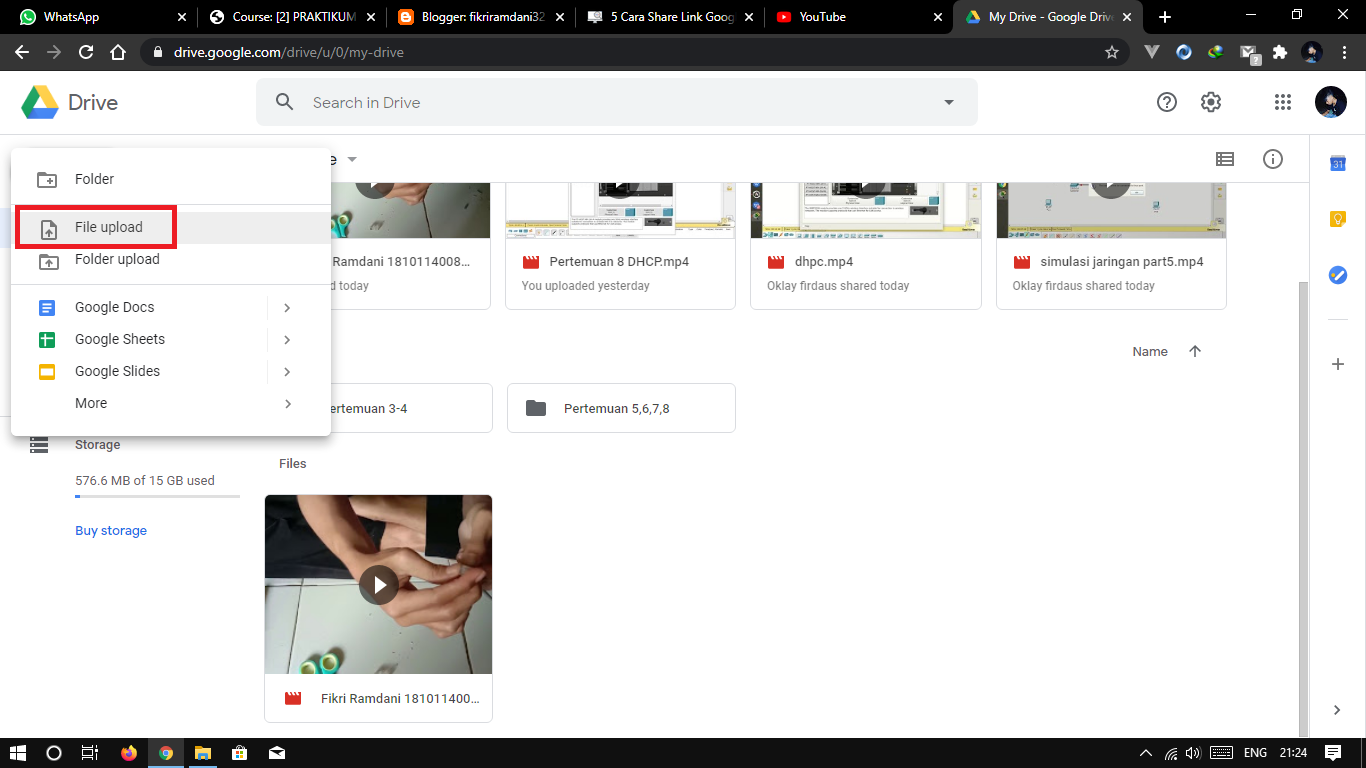Image resolution: width=1366 pixels, height=768 pixels.
Task: Open Chrome profile avatar in toolbar
Action: 1312,52
